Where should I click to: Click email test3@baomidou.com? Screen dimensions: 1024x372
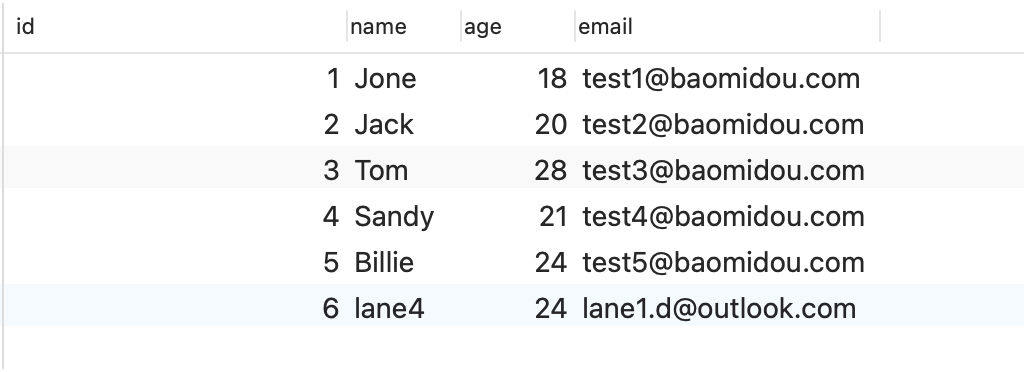723,170
